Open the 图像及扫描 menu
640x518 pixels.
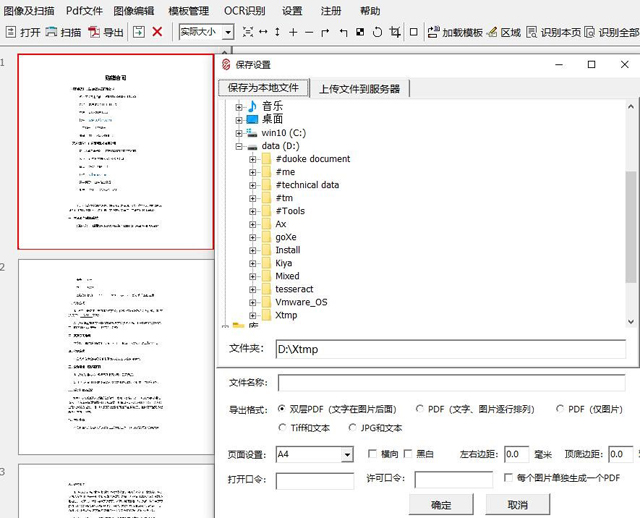click(x=29, y=11)
